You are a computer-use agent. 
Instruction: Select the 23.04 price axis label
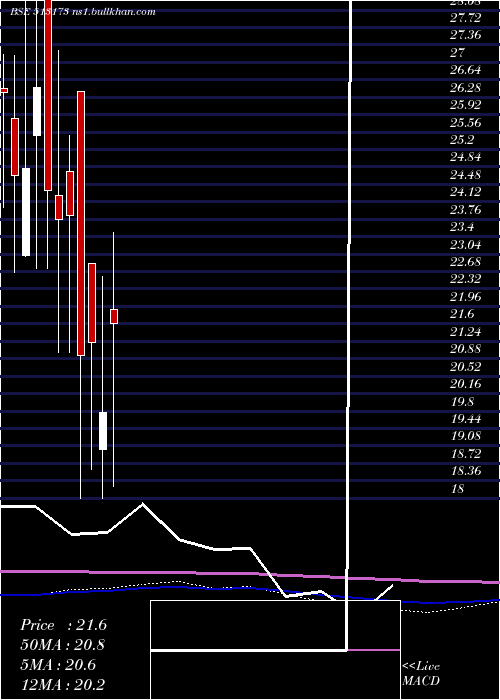[466, 245]
